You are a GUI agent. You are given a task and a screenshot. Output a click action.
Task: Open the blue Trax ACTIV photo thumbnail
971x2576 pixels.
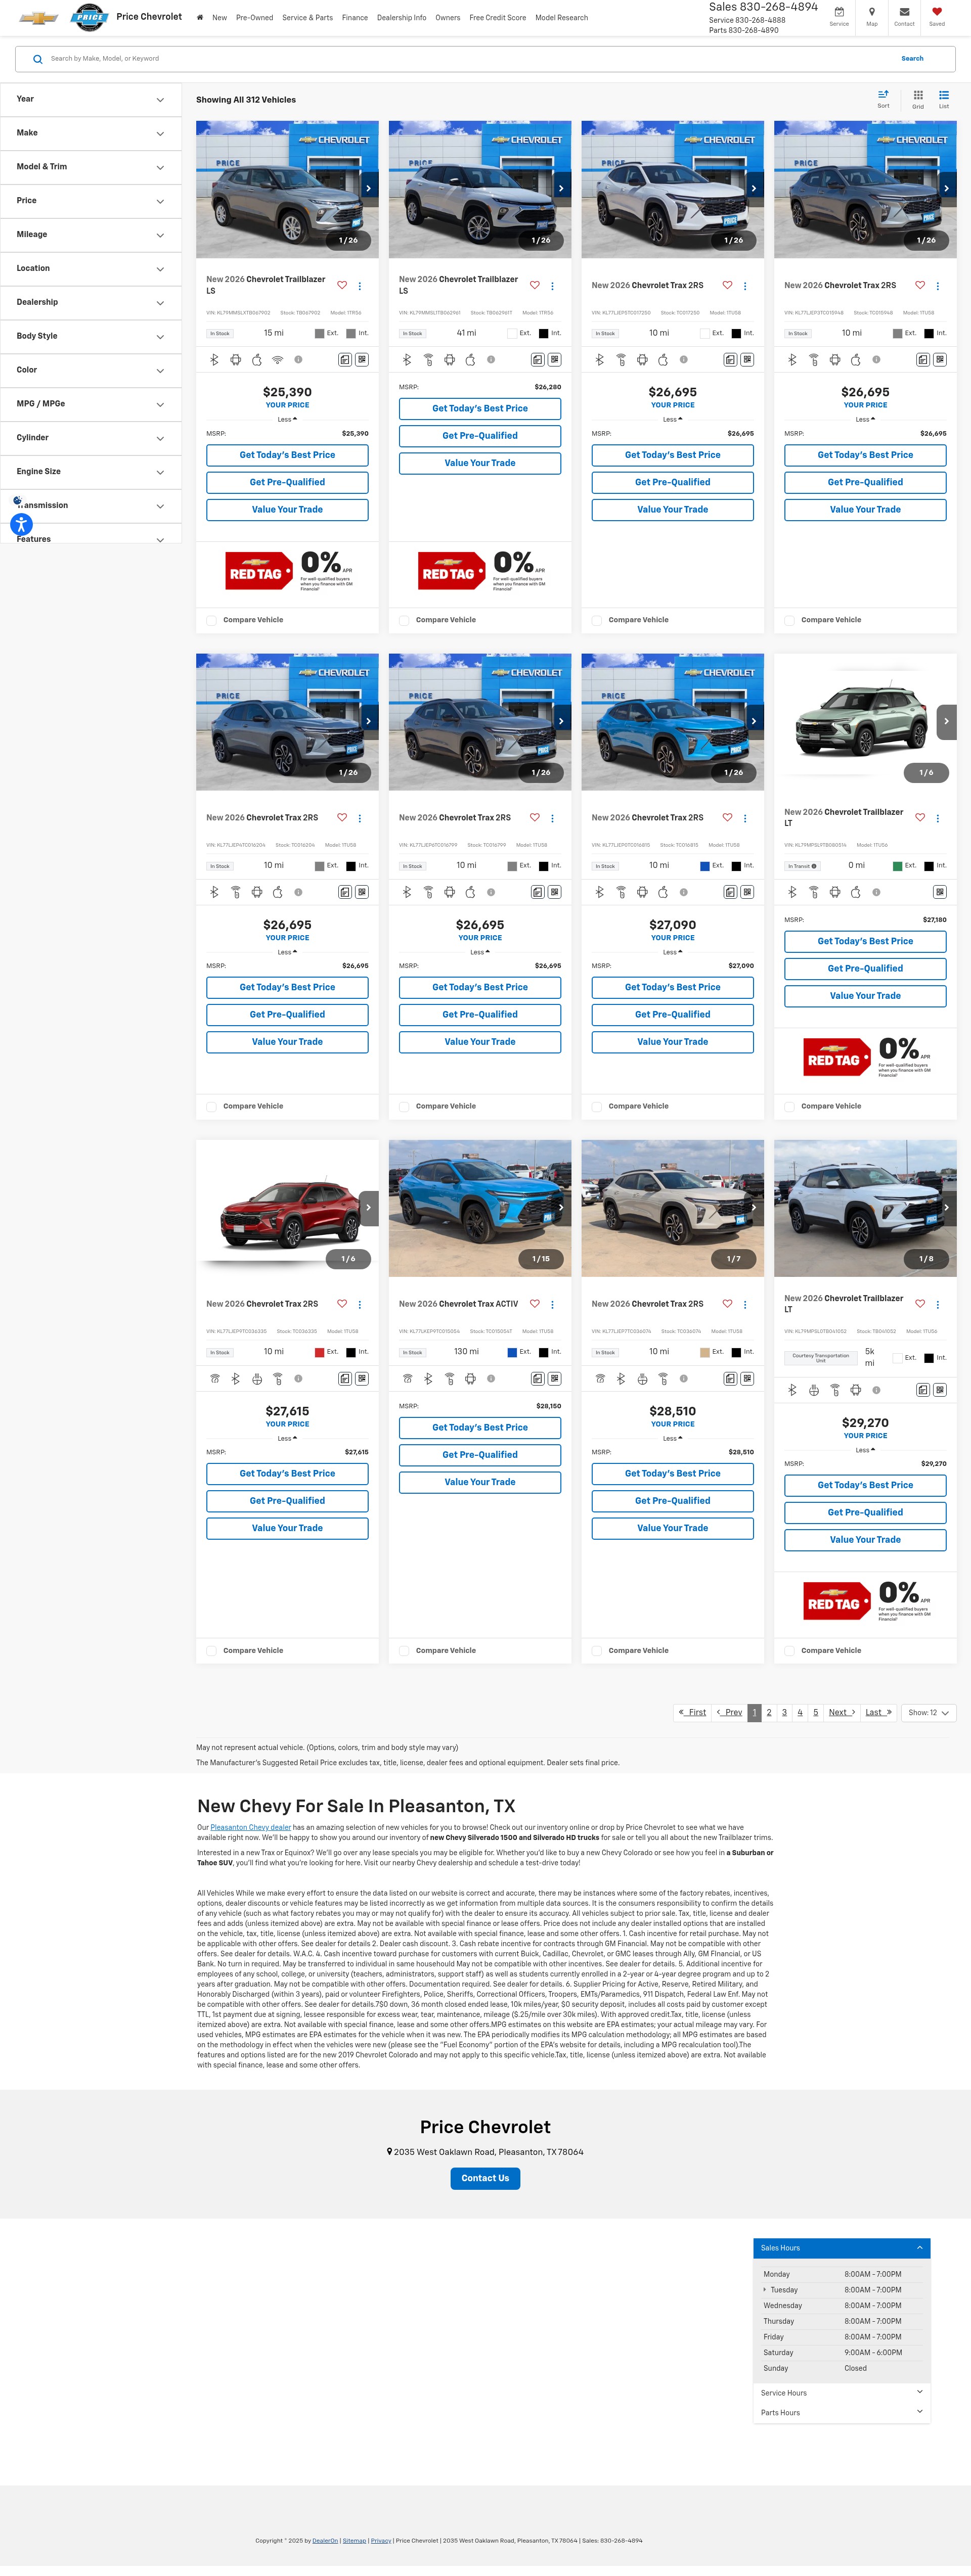[x=480, y=1208]
